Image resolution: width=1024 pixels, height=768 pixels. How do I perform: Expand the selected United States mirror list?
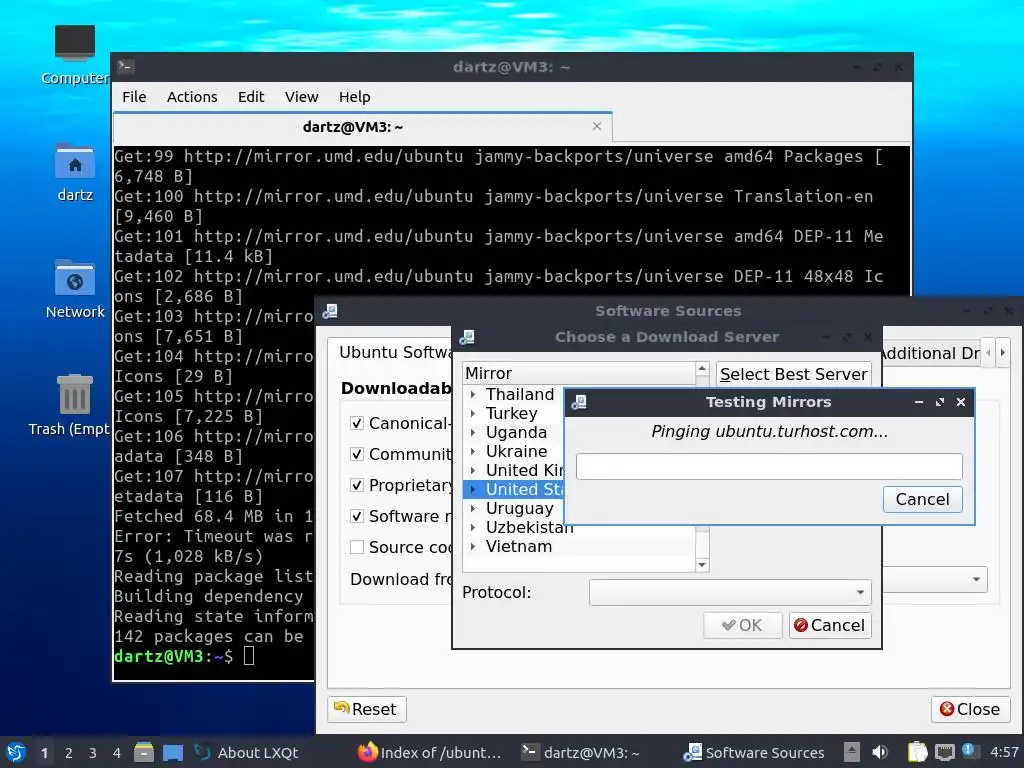[x=473, y=489]
